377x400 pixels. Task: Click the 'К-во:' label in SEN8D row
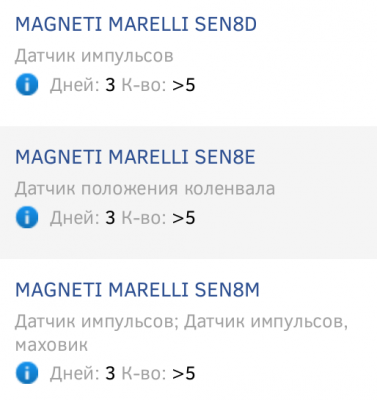point(144,85)
